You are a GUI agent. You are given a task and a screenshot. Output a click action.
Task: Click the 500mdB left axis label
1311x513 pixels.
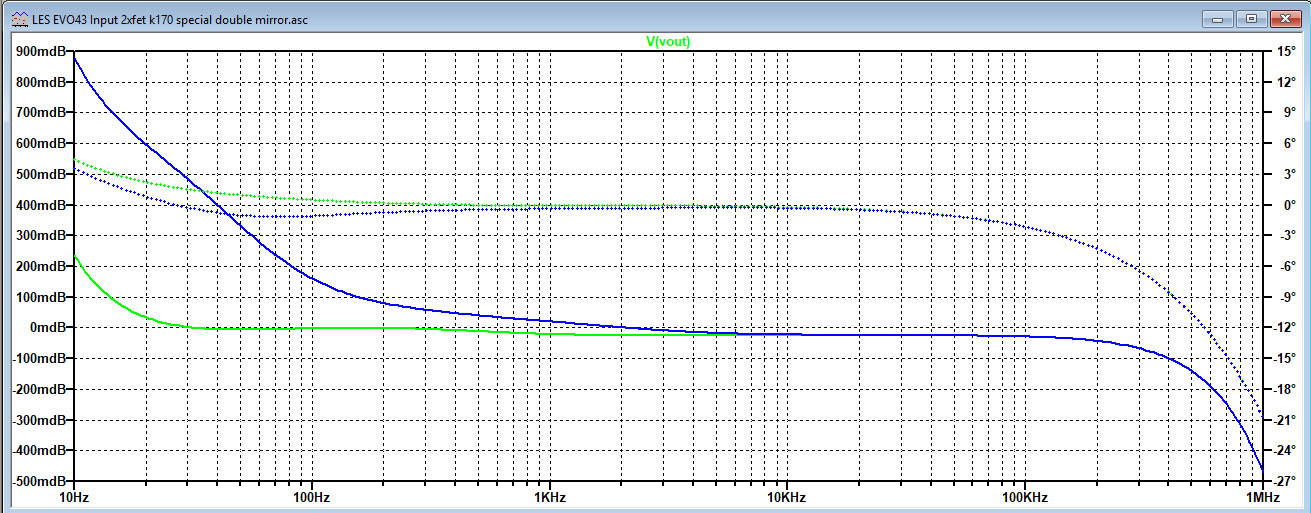(x=43, y=174)
